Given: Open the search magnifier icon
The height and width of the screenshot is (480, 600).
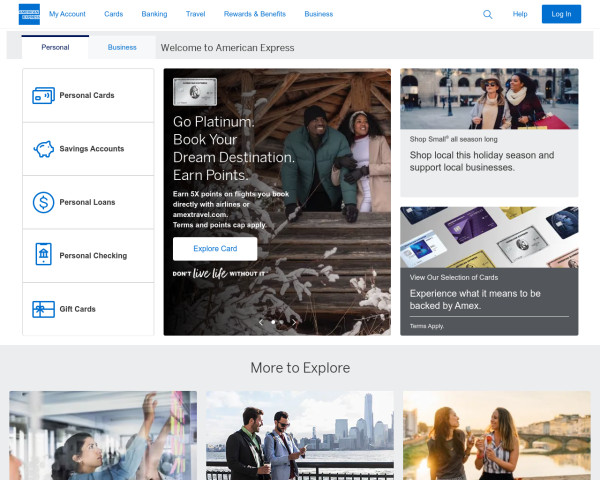Looking at the screenshot, I should 488,14.
